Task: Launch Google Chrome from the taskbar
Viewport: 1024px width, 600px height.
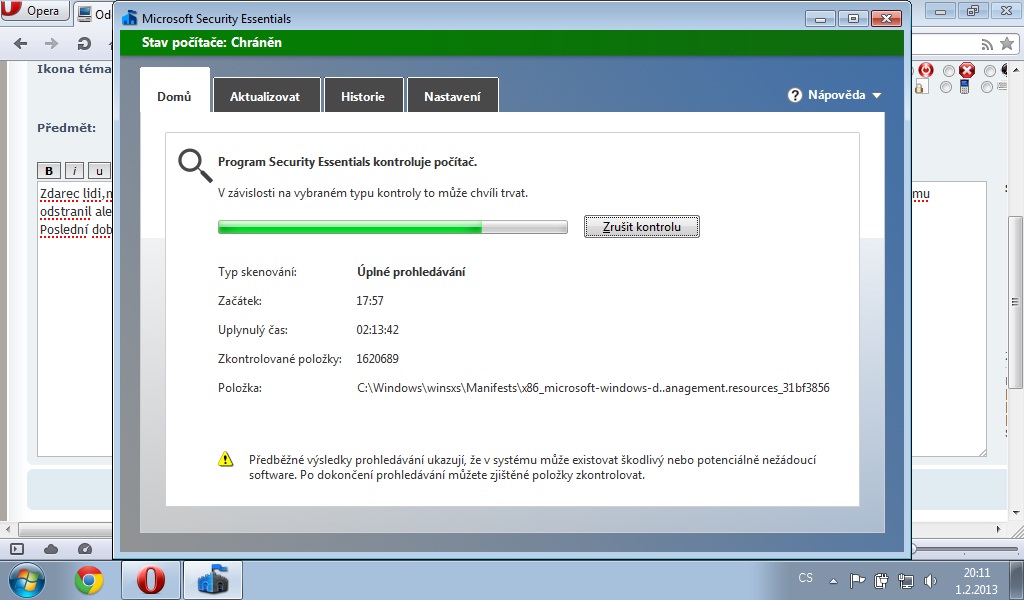Action: pos(89,580)
